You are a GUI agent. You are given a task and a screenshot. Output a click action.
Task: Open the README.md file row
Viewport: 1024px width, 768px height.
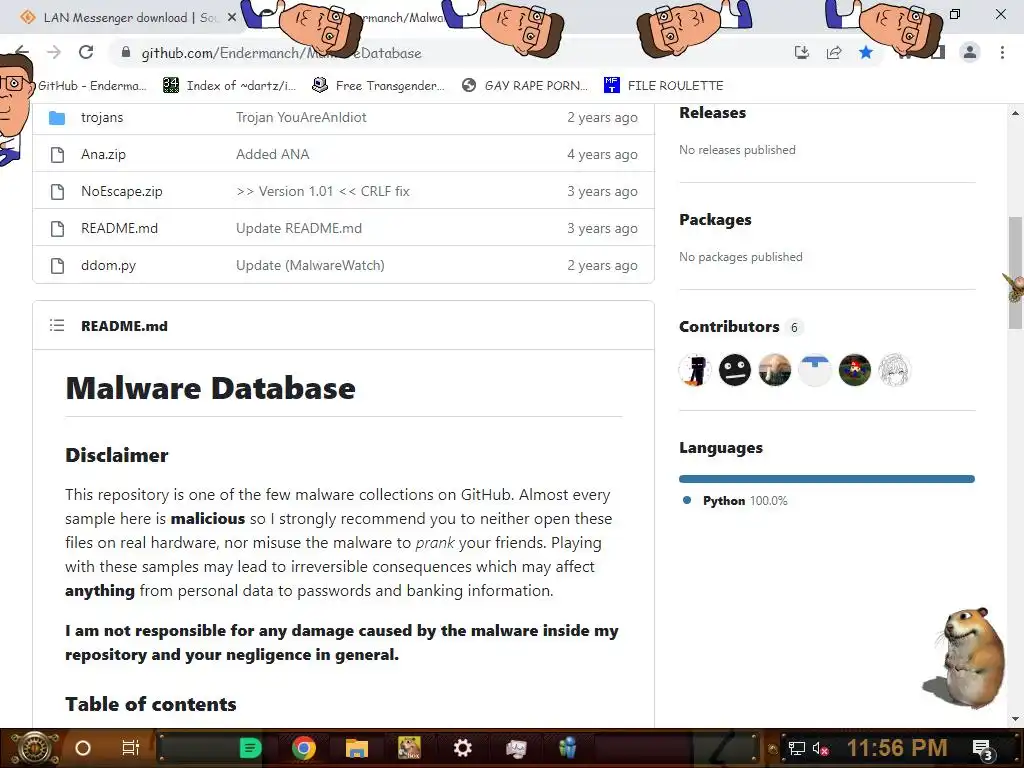[120, 229]
